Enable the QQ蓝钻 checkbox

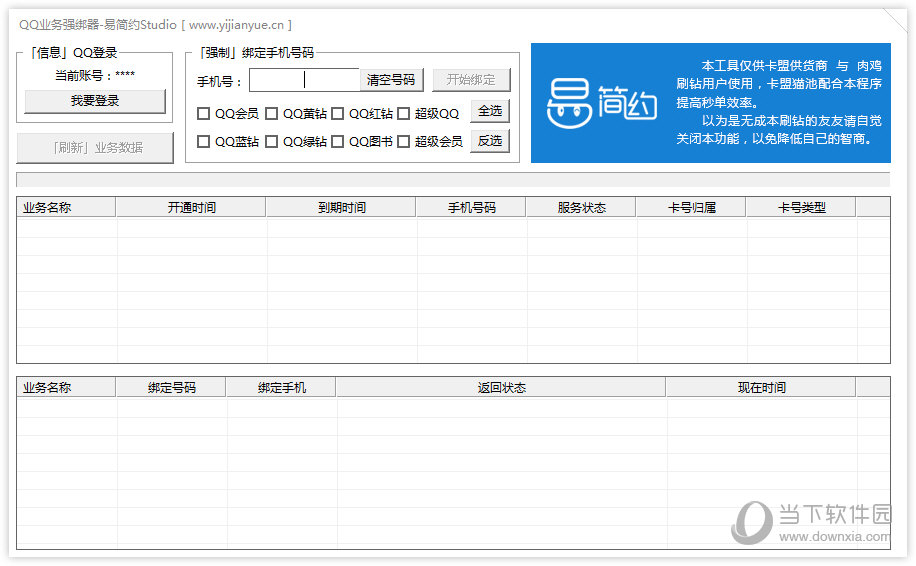click(204, 142)
